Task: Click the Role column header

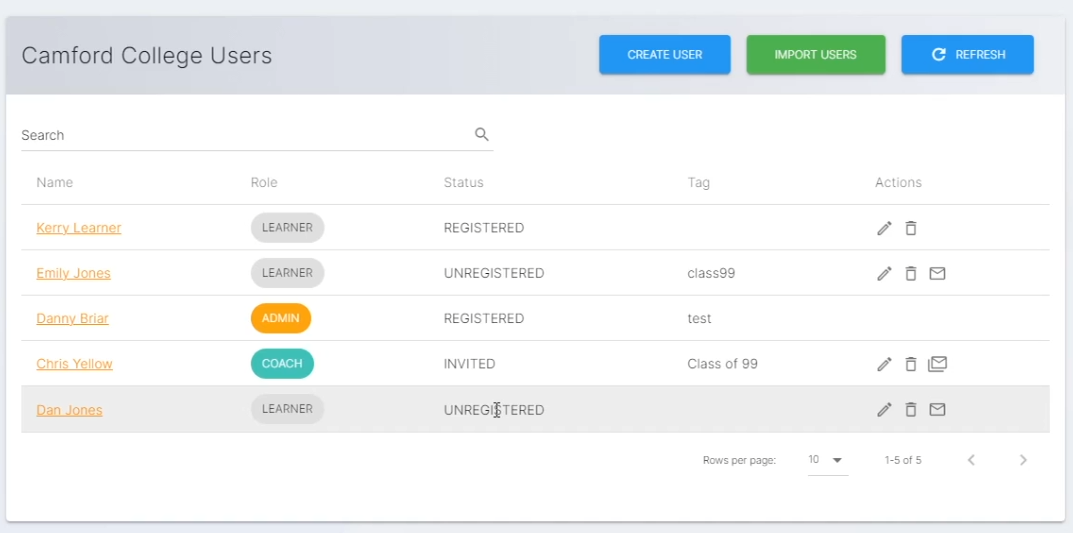Action: click(x=264, y=182)
